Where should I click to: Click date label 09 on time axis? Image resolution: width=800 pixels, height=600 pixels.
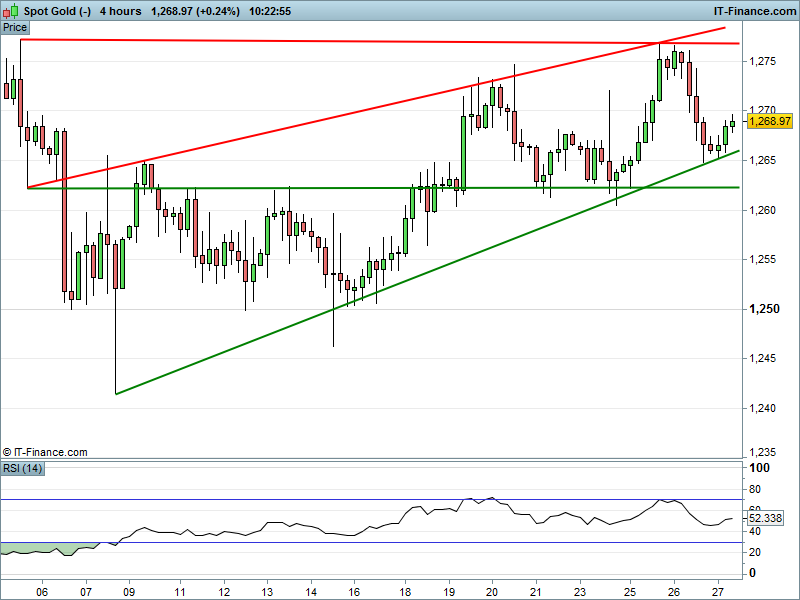(130, 592)
